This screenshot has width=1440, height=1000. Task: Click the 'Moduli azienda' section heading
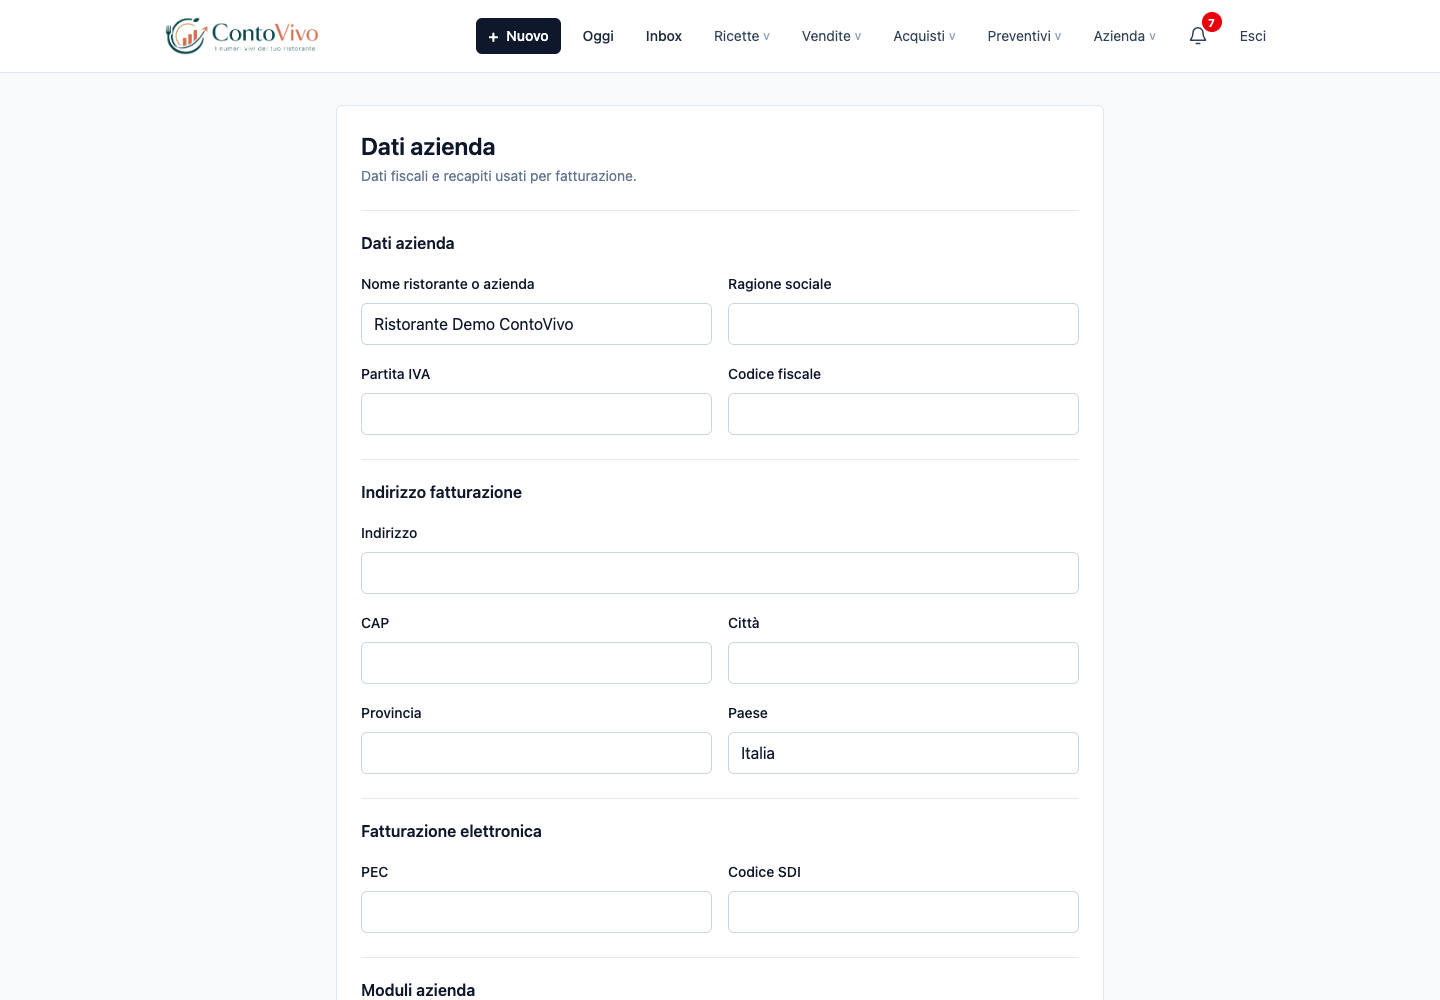418,990
